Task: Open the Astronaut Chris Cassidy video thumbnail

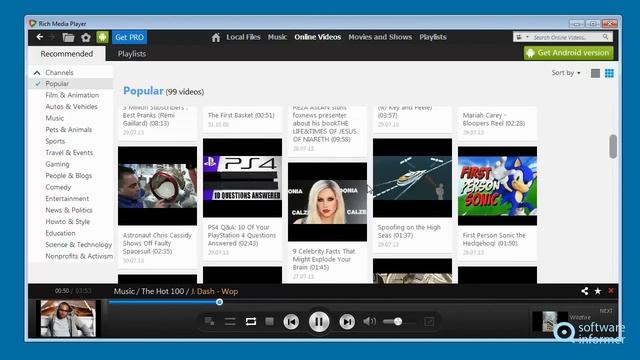Action: [x=158, y=186]
